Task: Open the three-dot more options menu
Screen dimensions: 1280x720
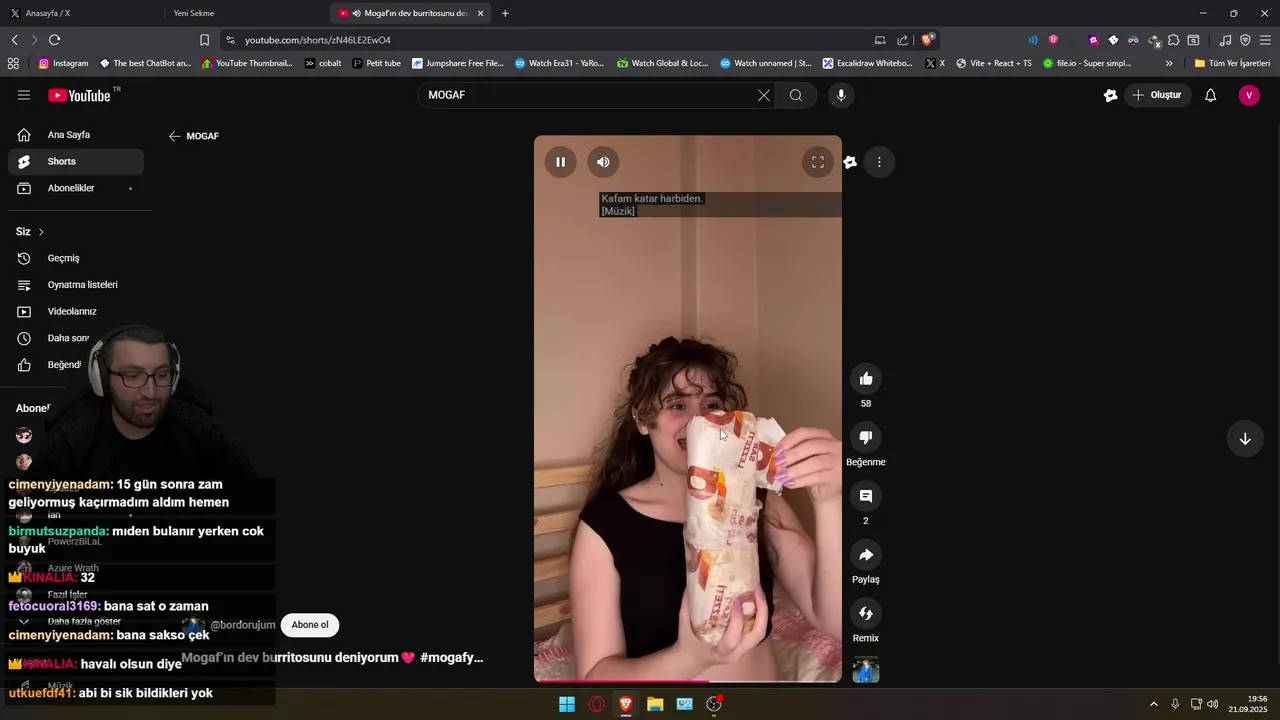Action: (879, 162)
